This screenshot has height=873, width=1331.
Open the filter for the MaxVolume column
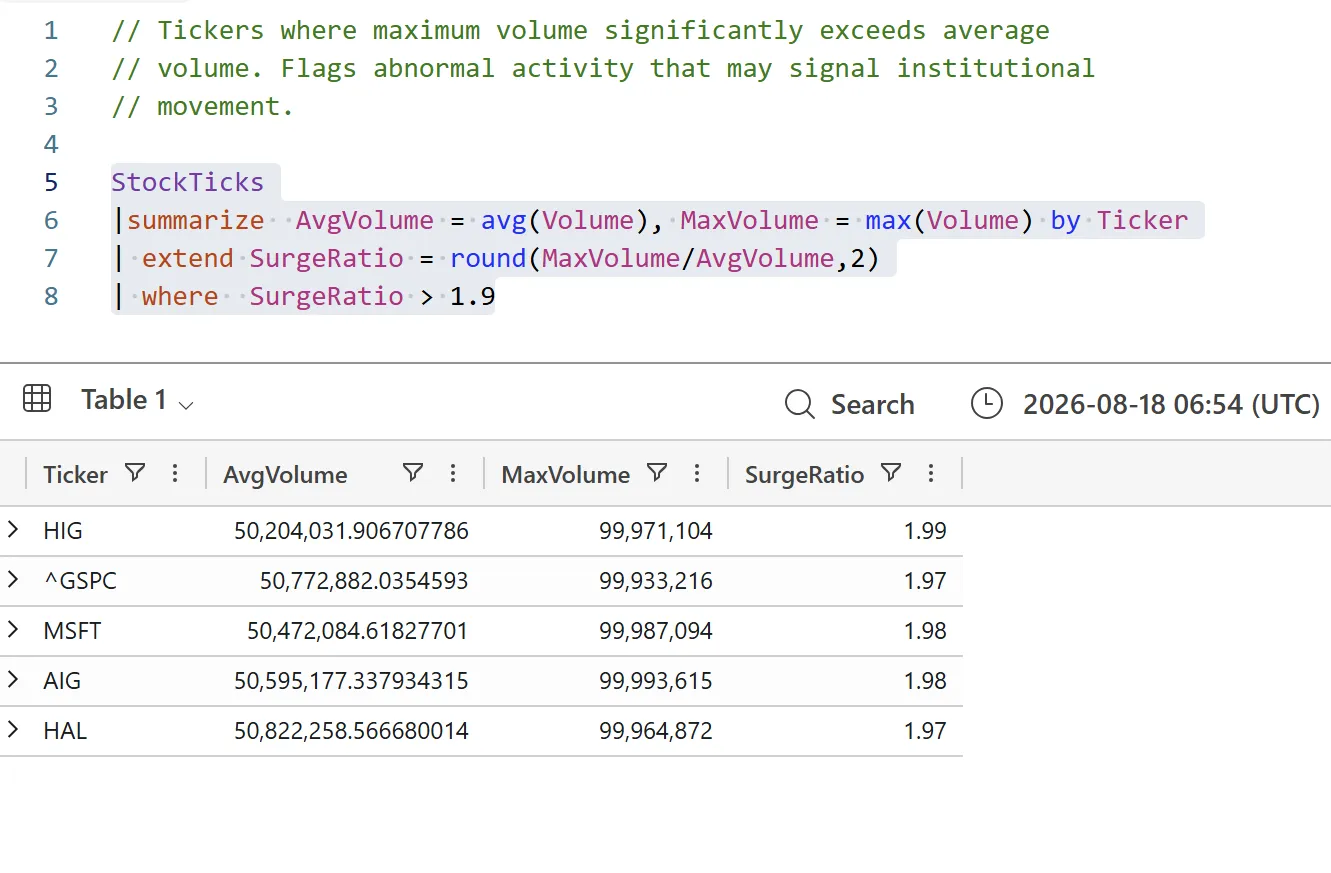[657, 473]
